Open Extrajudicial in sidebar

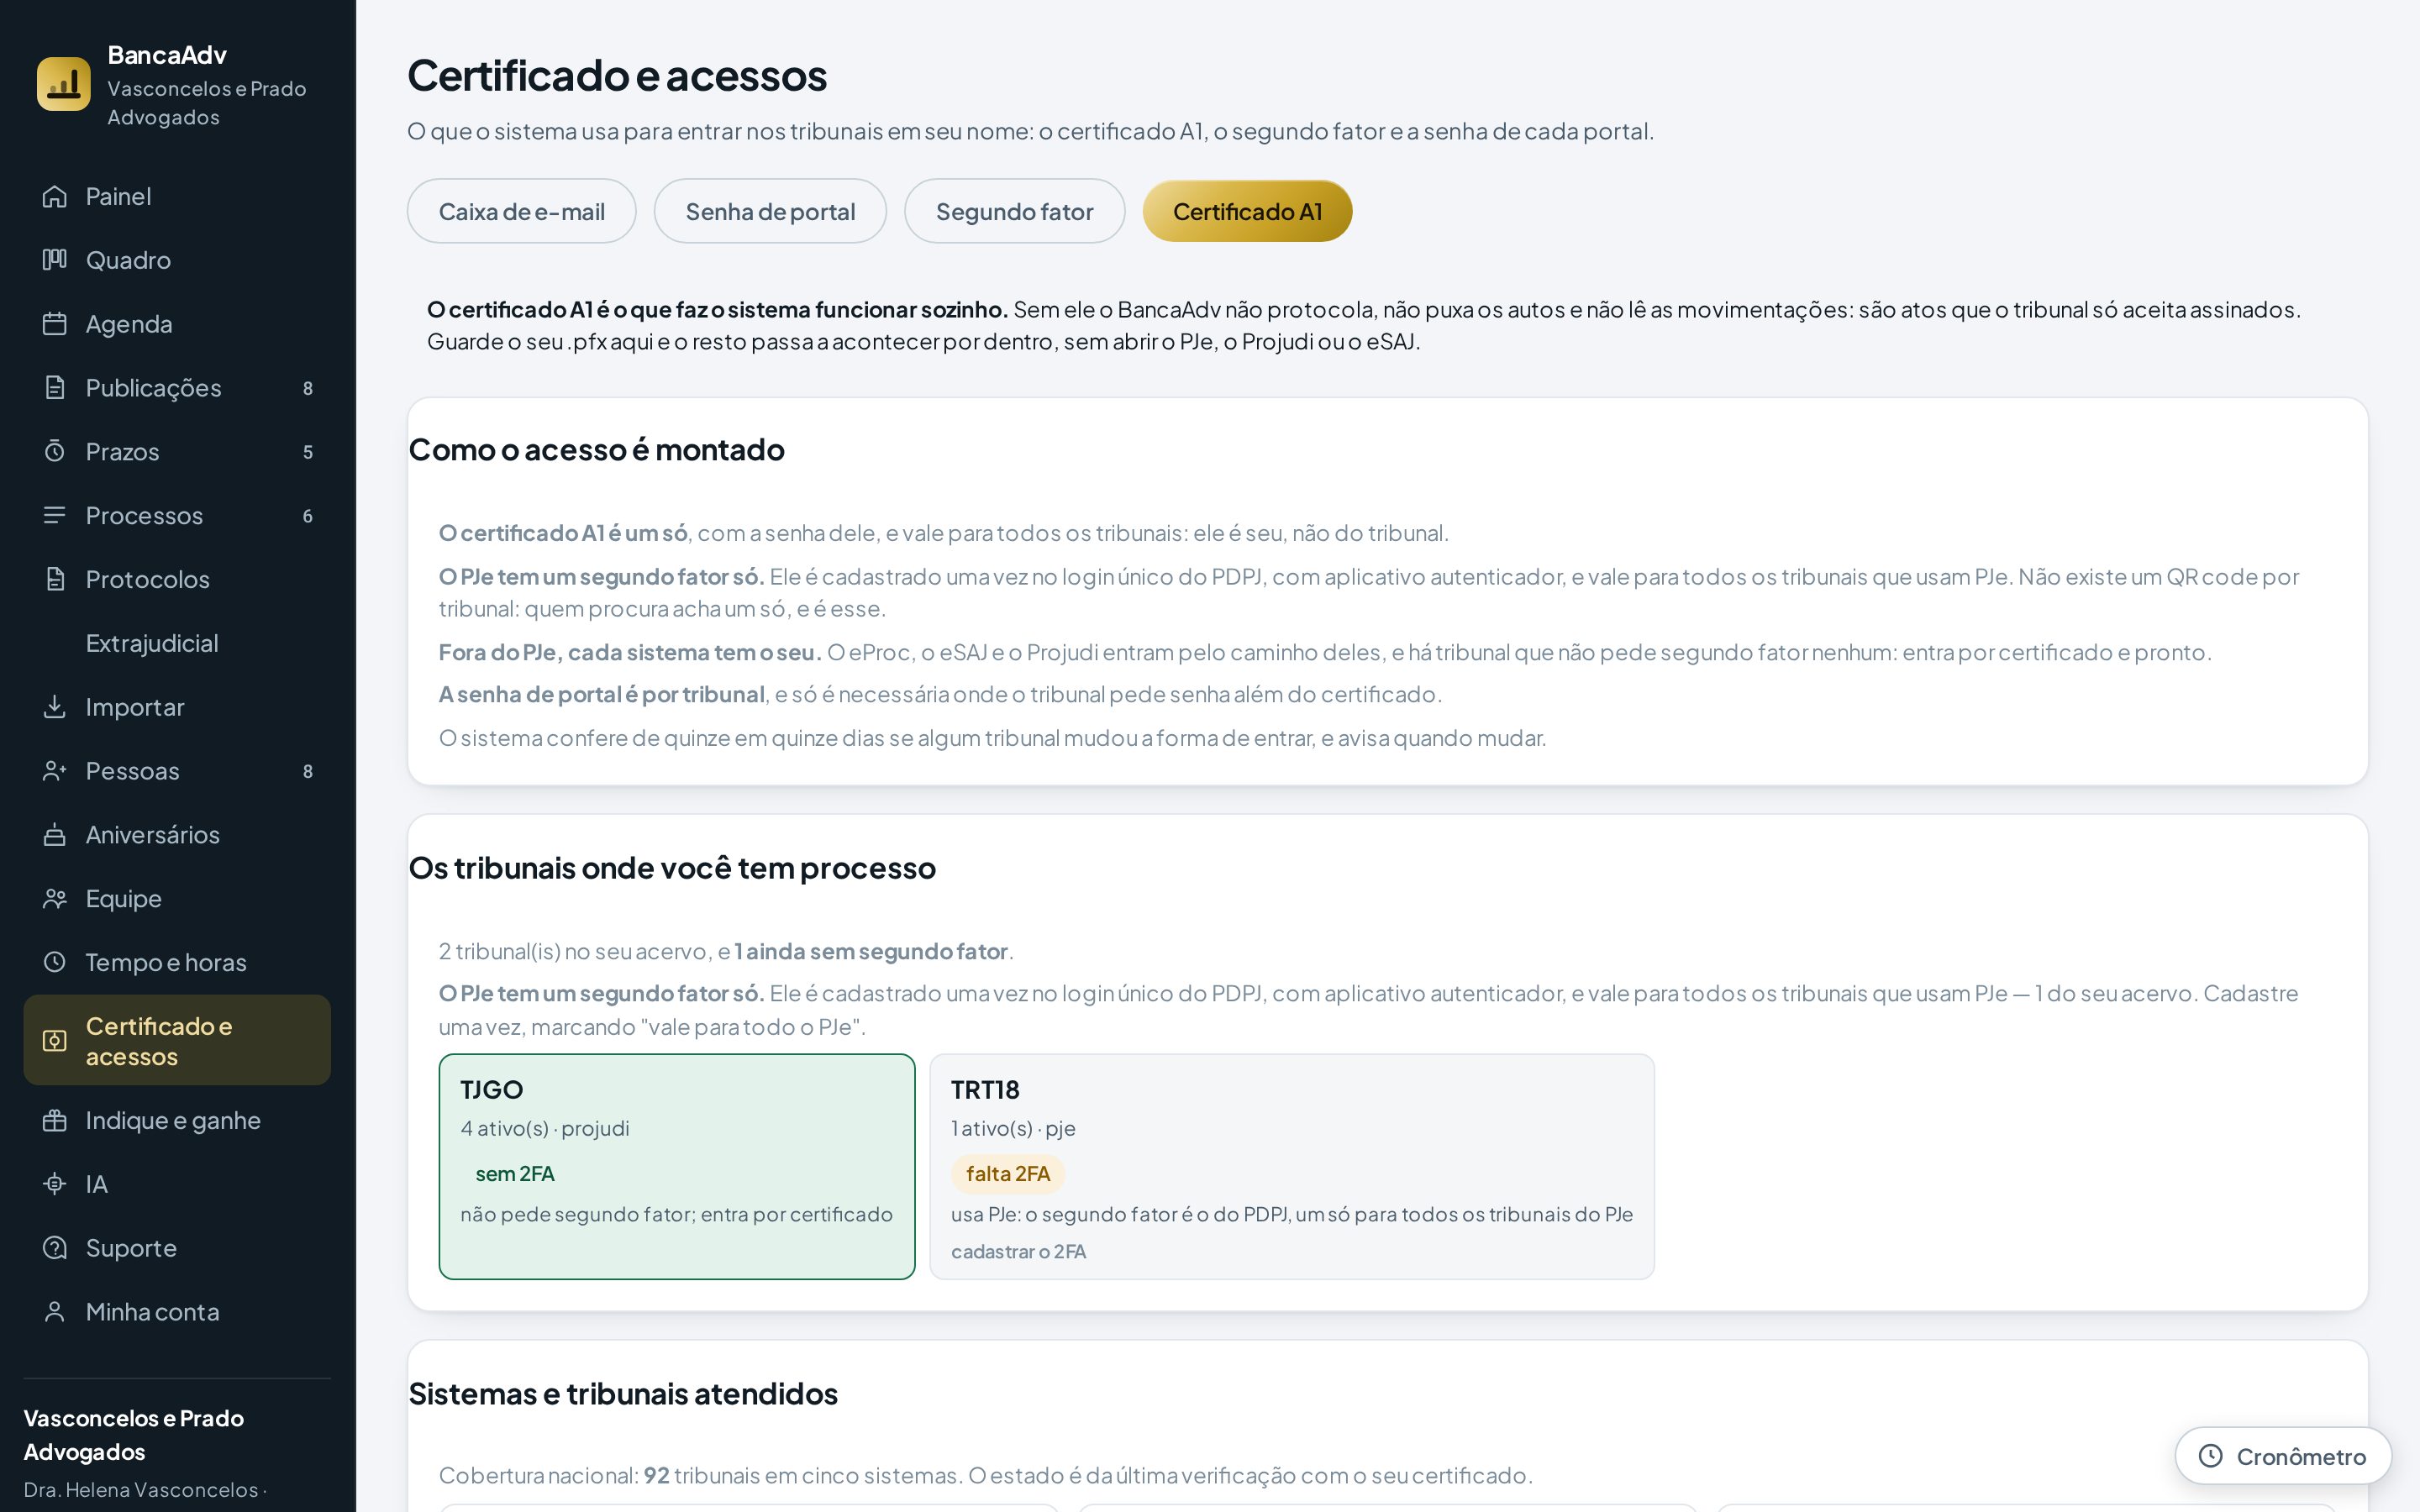pyautogui.click(x=152, y=643)
